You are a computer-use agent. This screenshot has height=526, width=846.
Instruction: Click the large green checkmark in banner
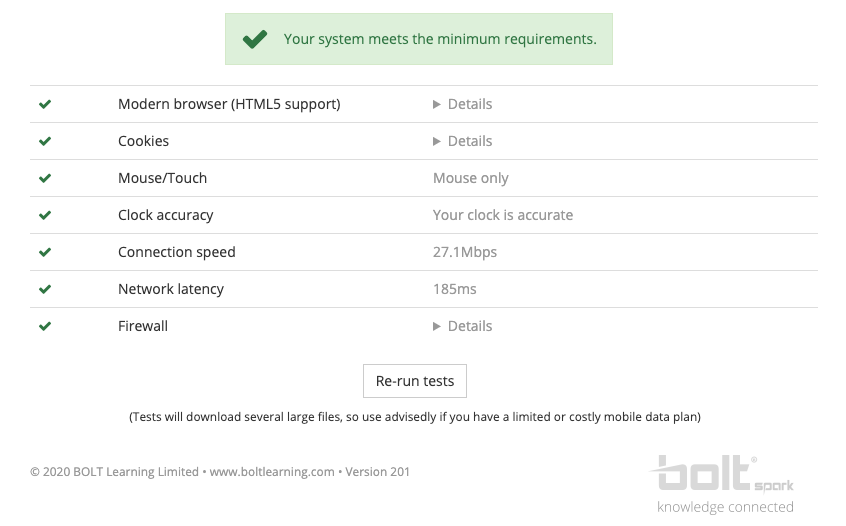coord(255,39)
